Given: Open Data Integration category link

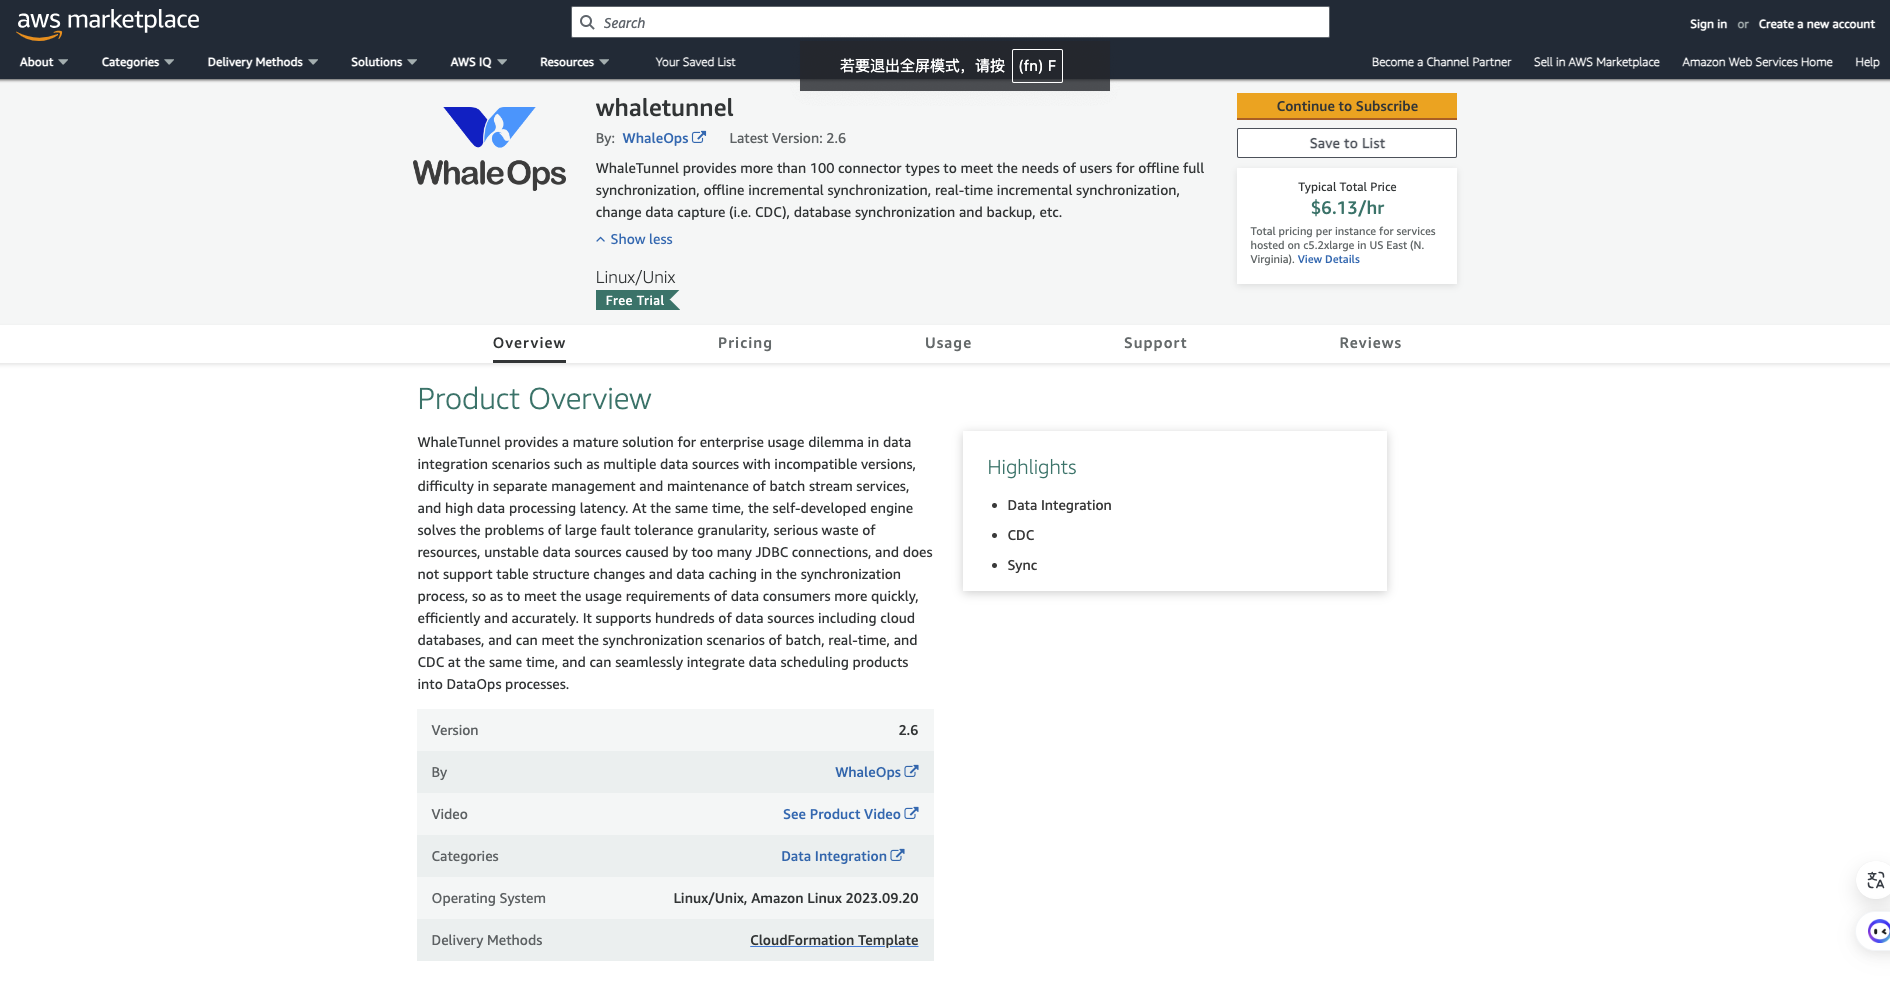Looking at the screenshot, I should [834, 856].
